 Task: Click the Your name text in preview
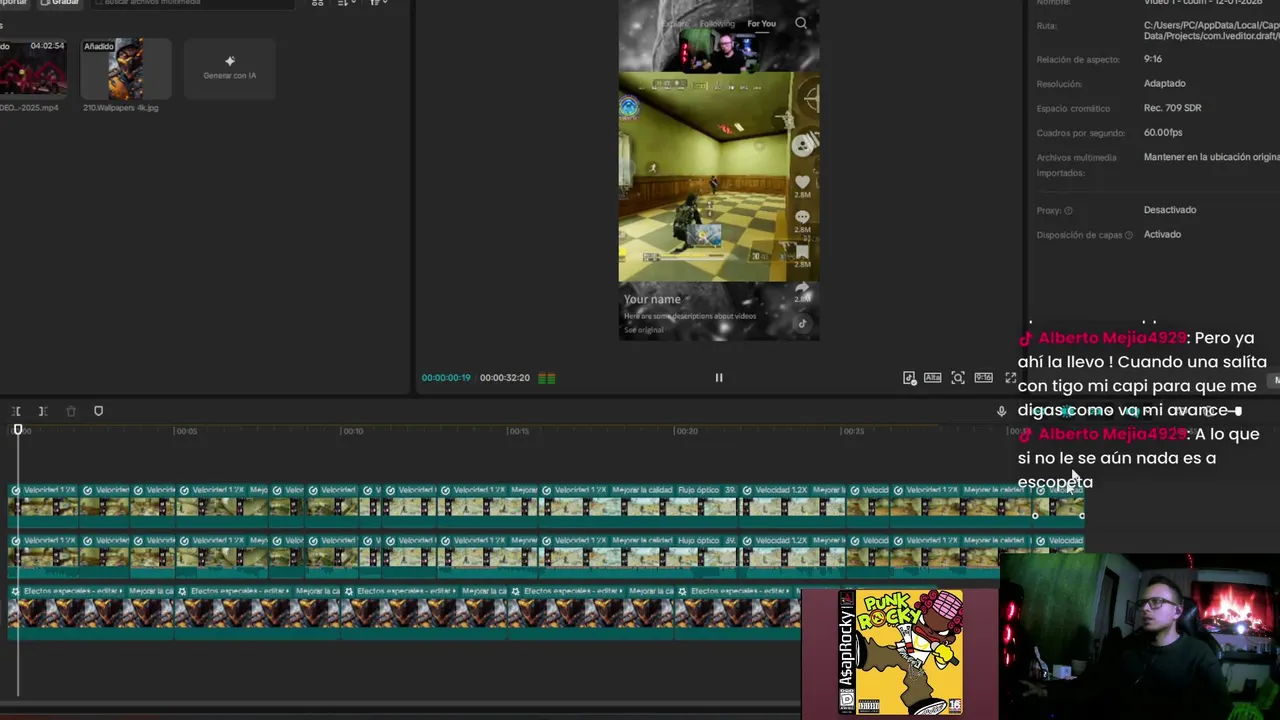[652, 299]
